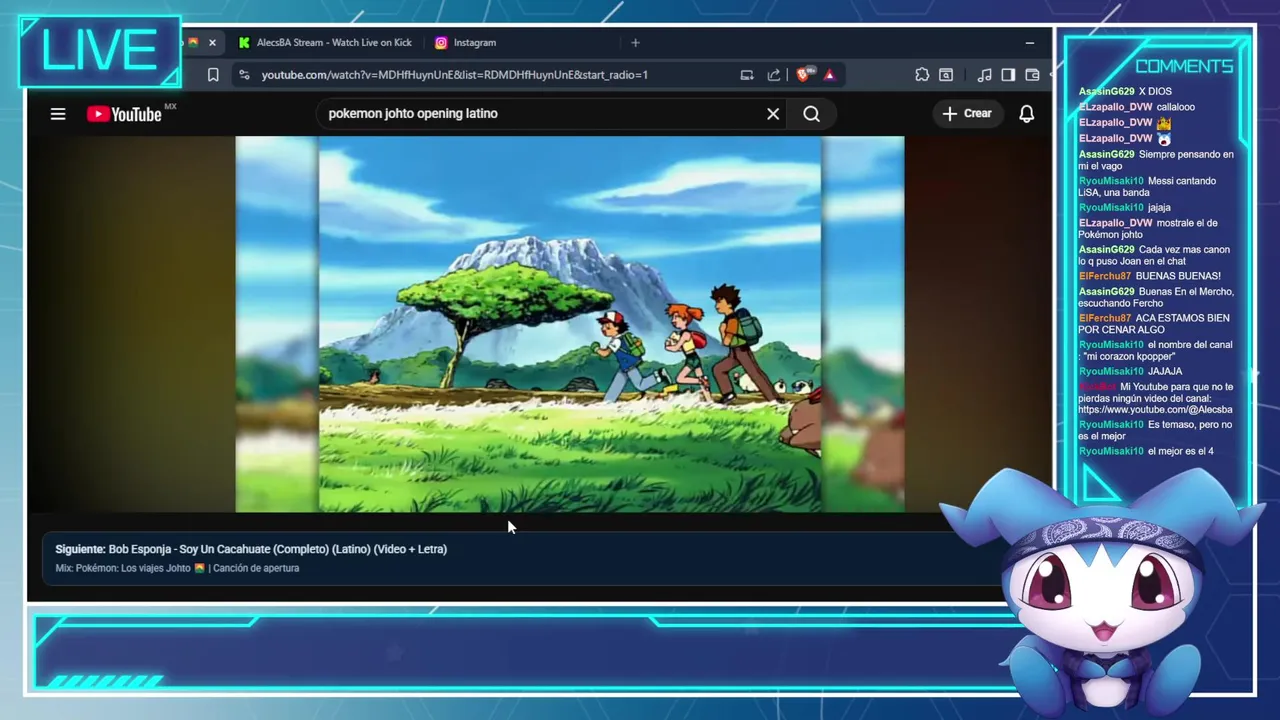This screenshot has height=720, width=1280.
Task: Click the chat message 'Es temaso, pero no es el mejor'
Action: click(x=1155, y=431)
